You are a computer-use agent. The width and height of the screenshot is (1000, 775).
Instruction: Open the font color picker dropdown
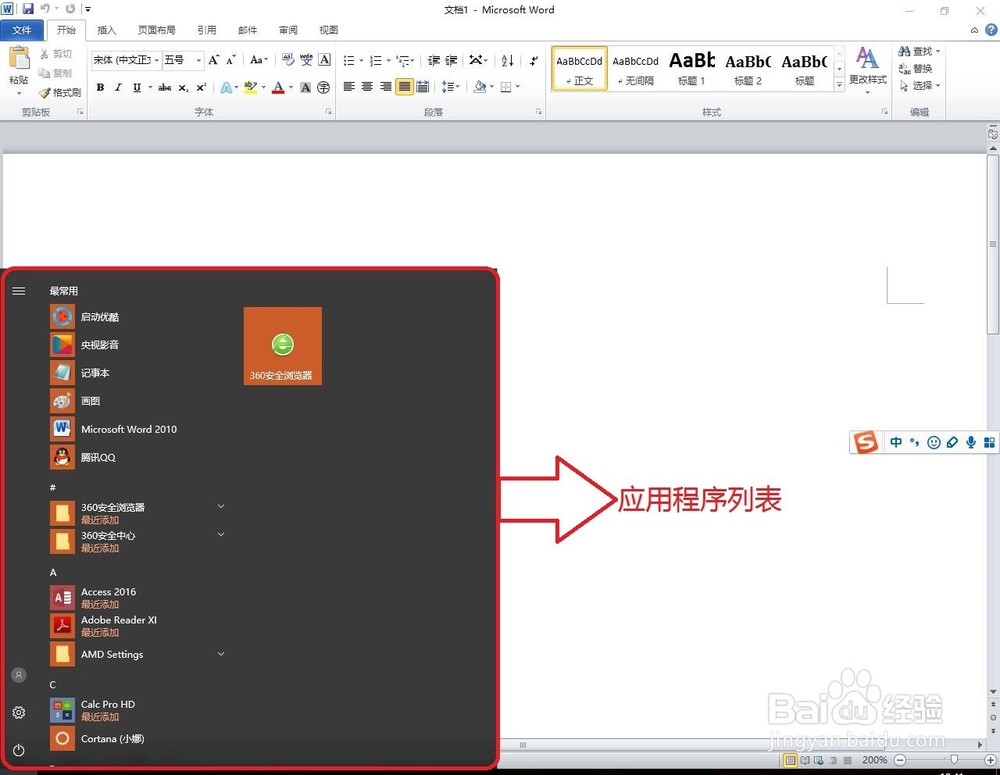click(290, 88)
